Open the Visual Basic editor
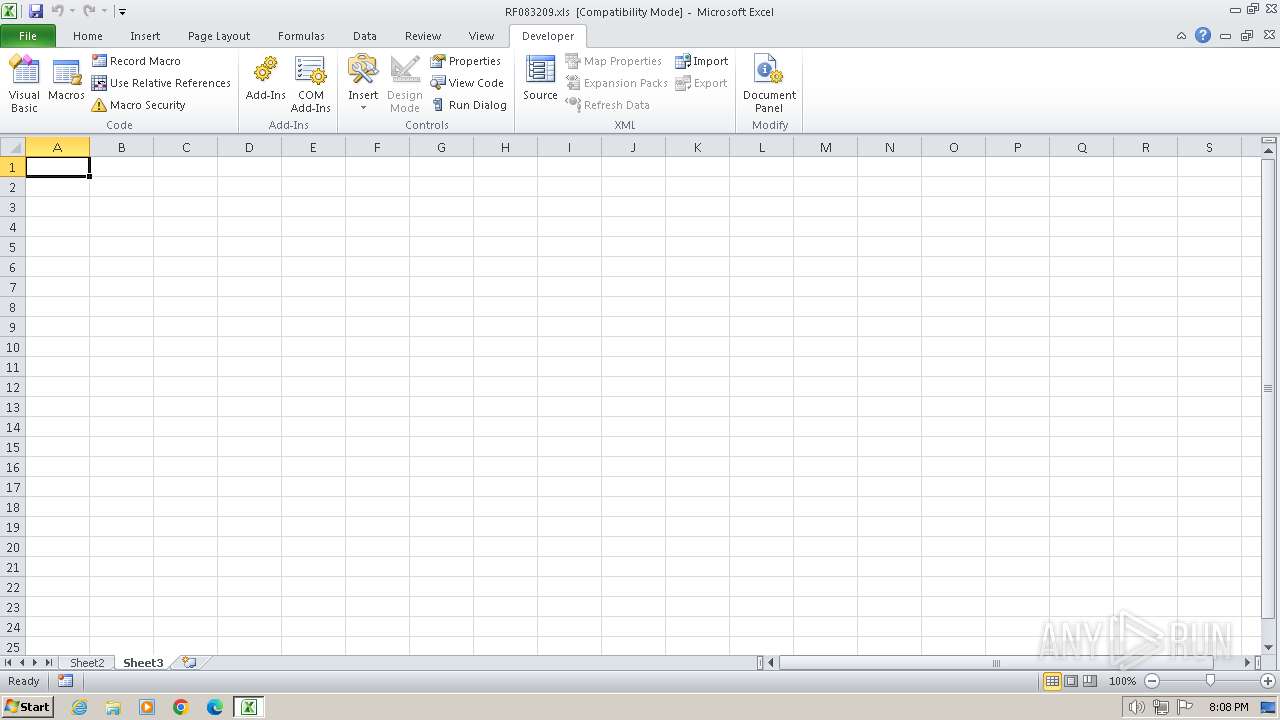Screen dimensions: 1280x720 point(24,83)
